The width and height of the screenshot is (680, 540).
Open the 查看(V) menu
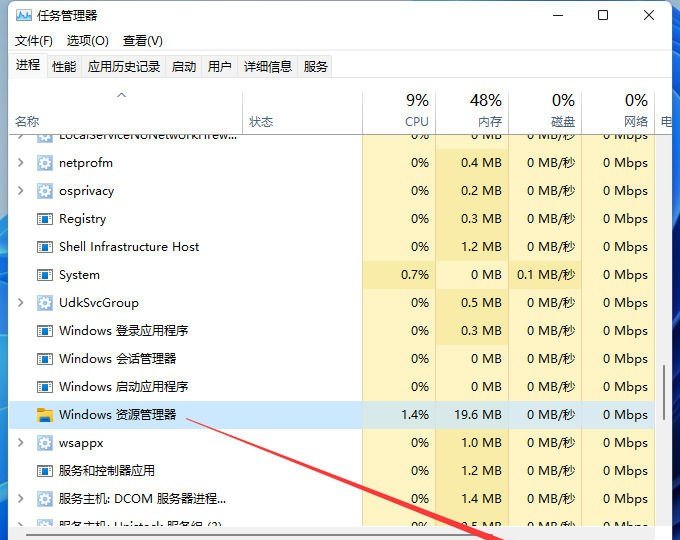(143, 41)
